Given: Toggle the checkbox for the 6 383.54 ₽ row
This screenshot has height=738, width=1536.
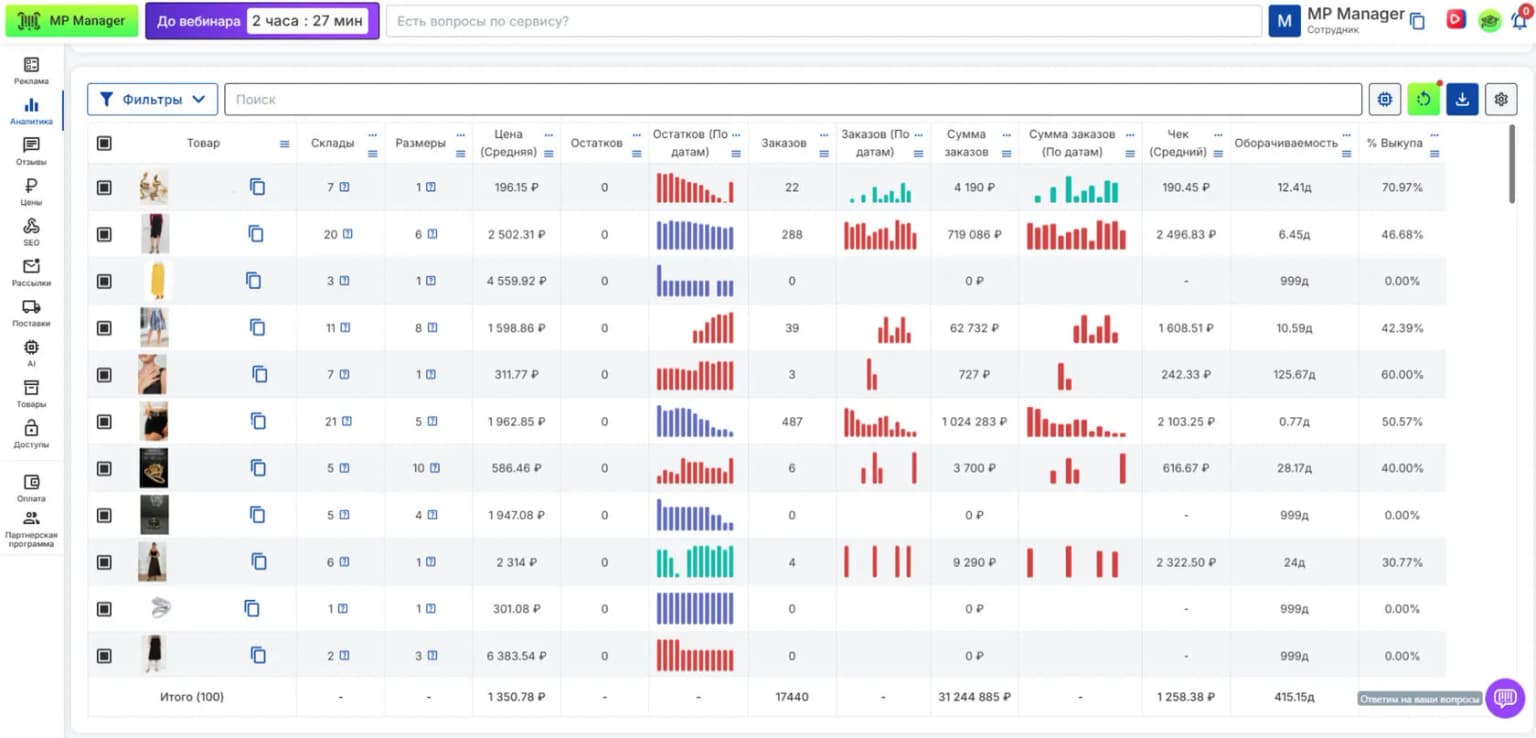Looking at the screenshot, I should [x=104, y=655].
